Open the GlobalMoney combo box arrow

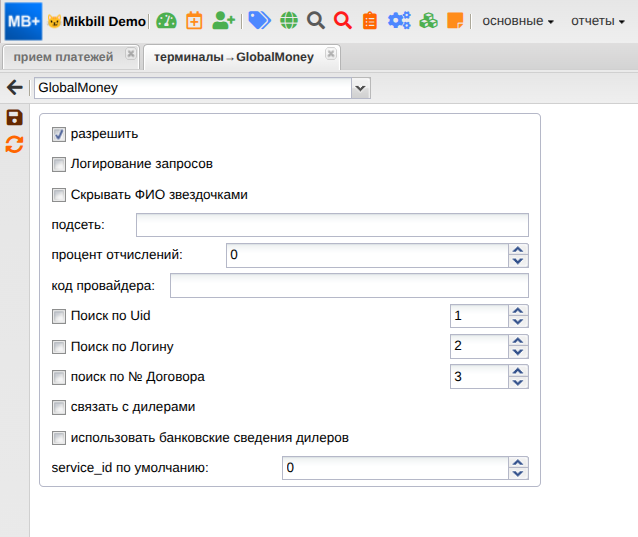[361, 88]
